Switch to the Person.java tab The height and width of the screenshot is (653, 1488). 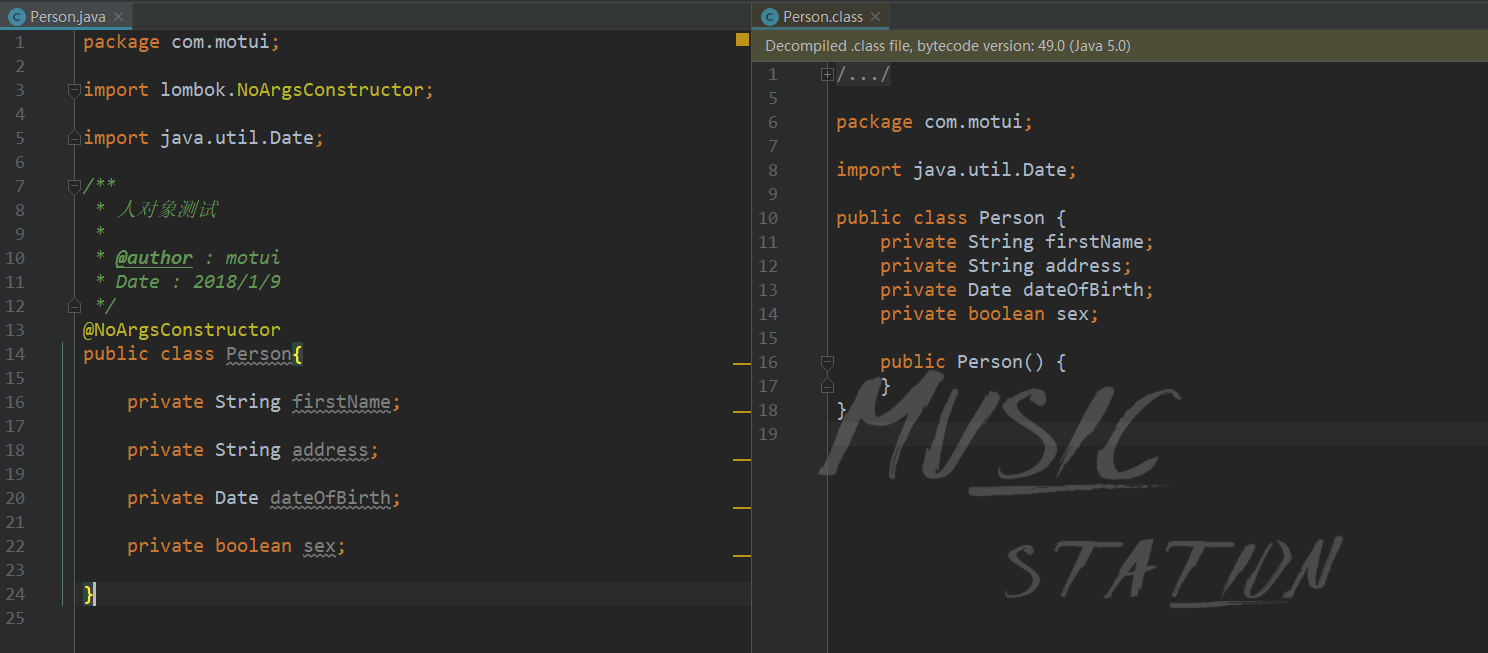pos(68,17)
